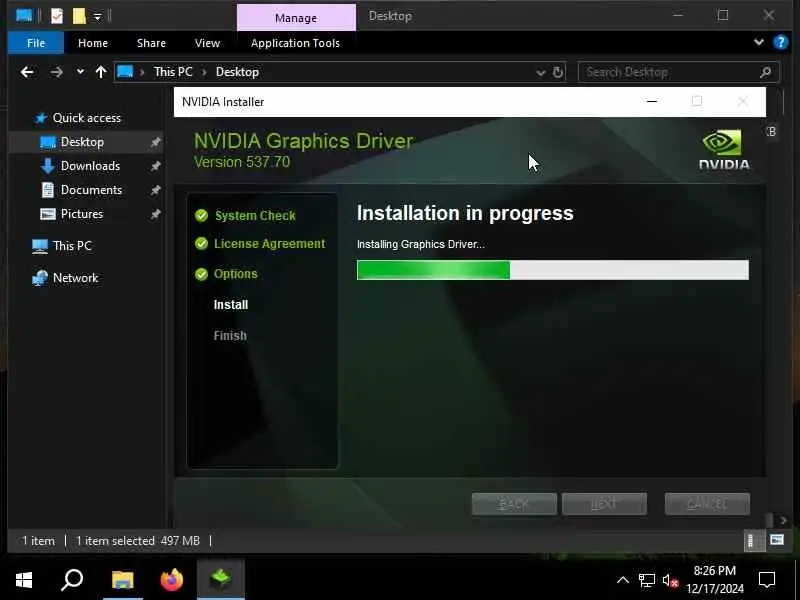Viewport: 800px width, 600px height.
Task: Select the Application Tools tab
Action: 295,43
